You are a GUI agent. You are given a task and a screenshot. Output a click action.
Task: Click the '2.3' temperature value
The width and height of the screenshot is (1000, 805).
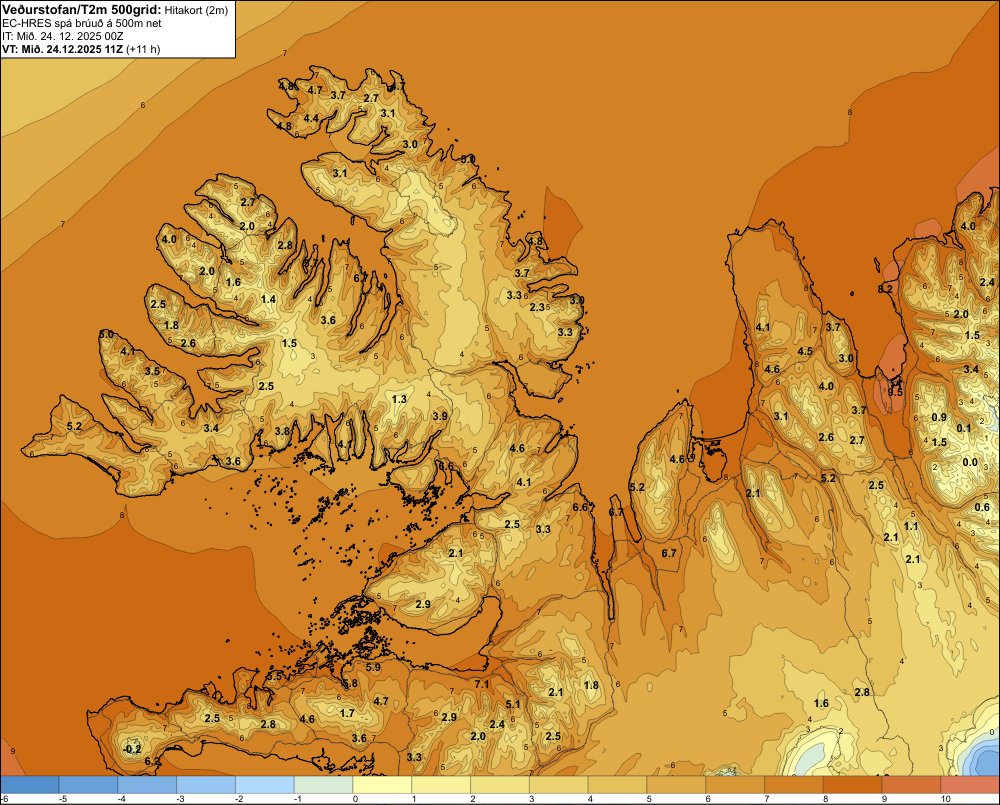[538, 307]
